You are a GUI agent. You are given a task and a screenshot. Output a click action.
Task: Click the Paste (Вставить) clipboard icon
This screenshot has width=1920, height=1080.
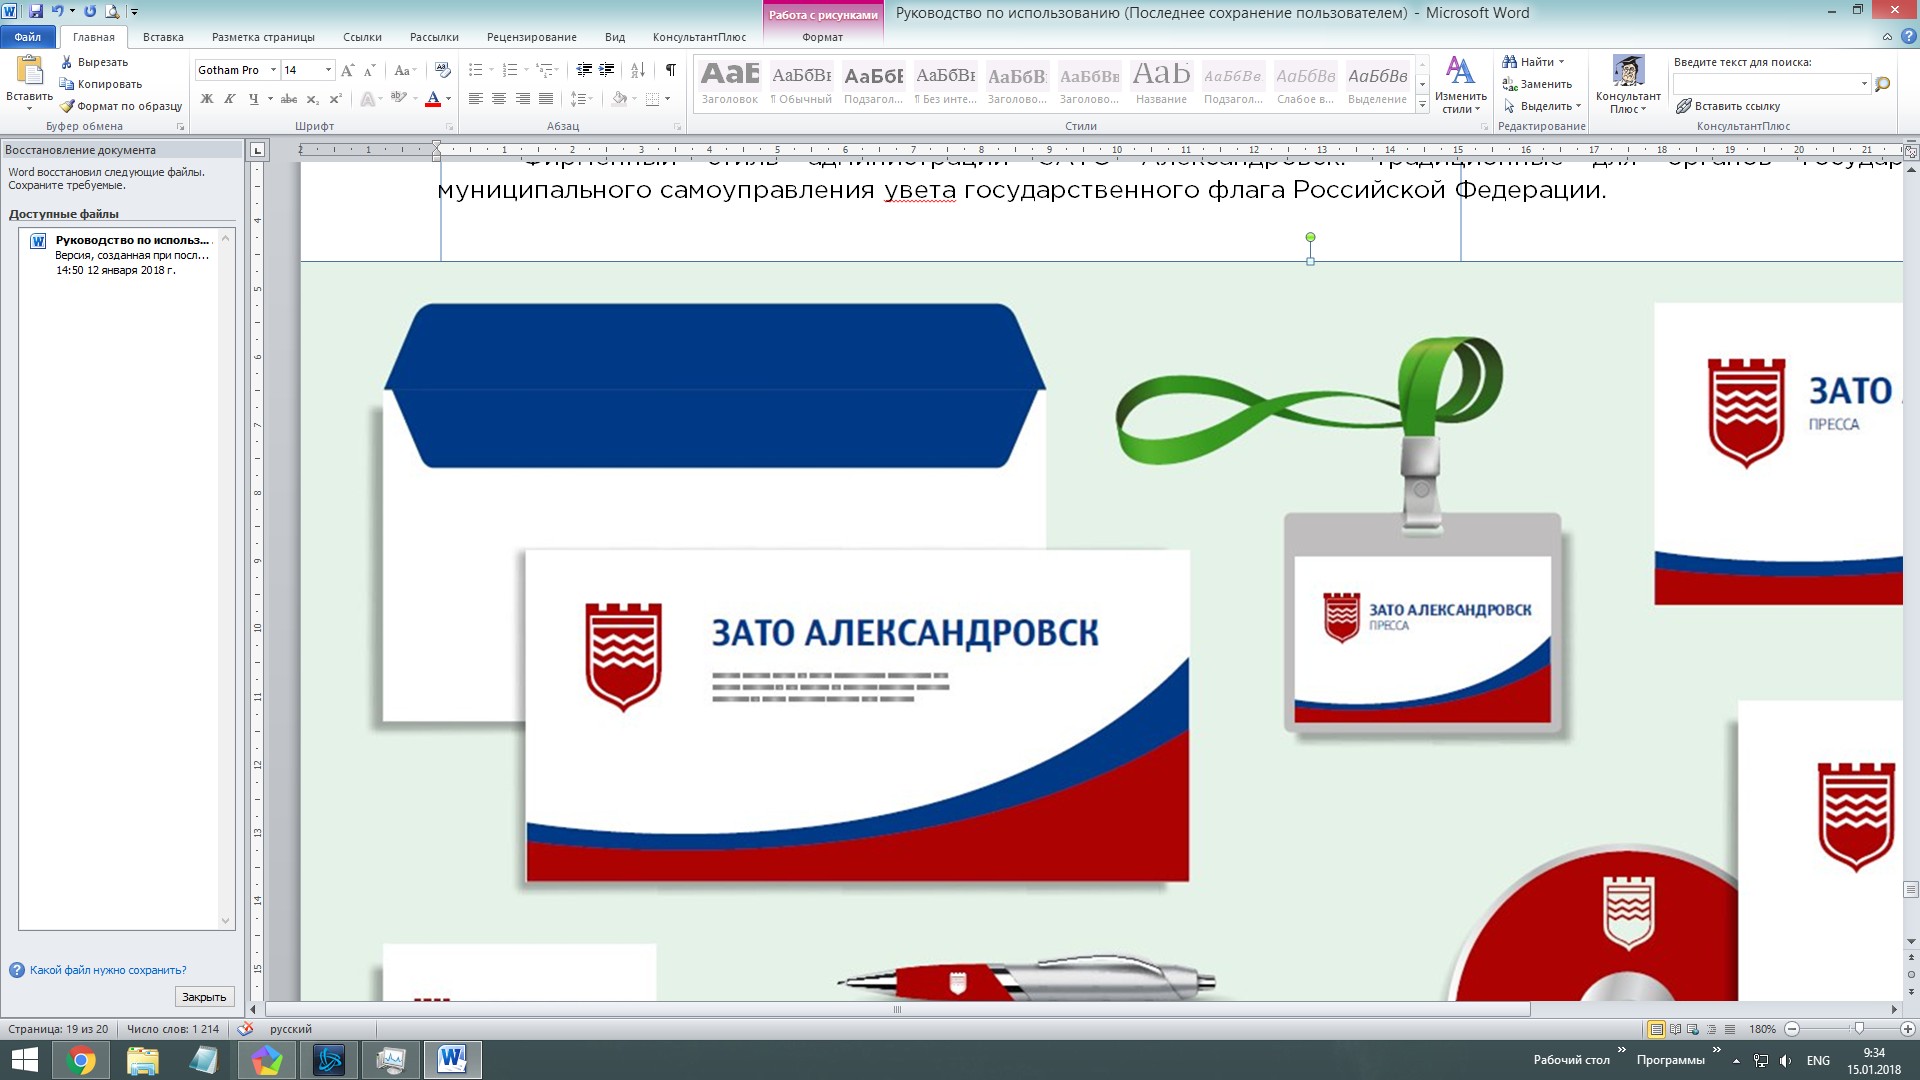pyautogui.click(x=29, y=69)
